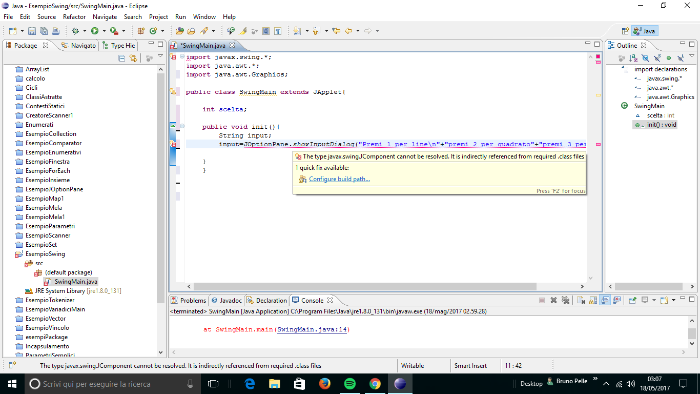Switch to the Javadoc tab
The width and height of the screenshot is (700, 394).
227,300
